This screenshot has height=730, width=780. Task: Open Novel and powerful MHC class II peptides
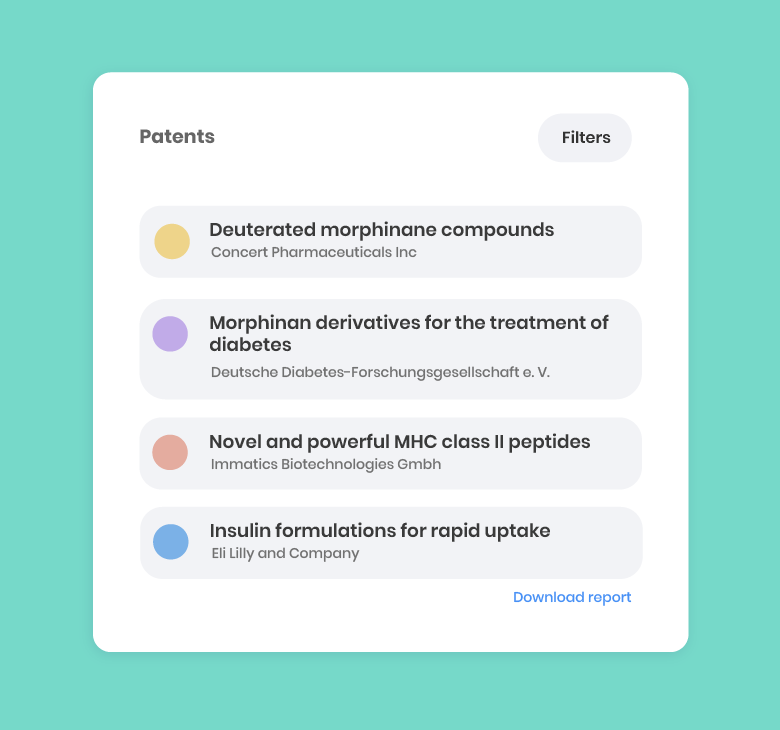pyautogui.click(x=399, y=442)
